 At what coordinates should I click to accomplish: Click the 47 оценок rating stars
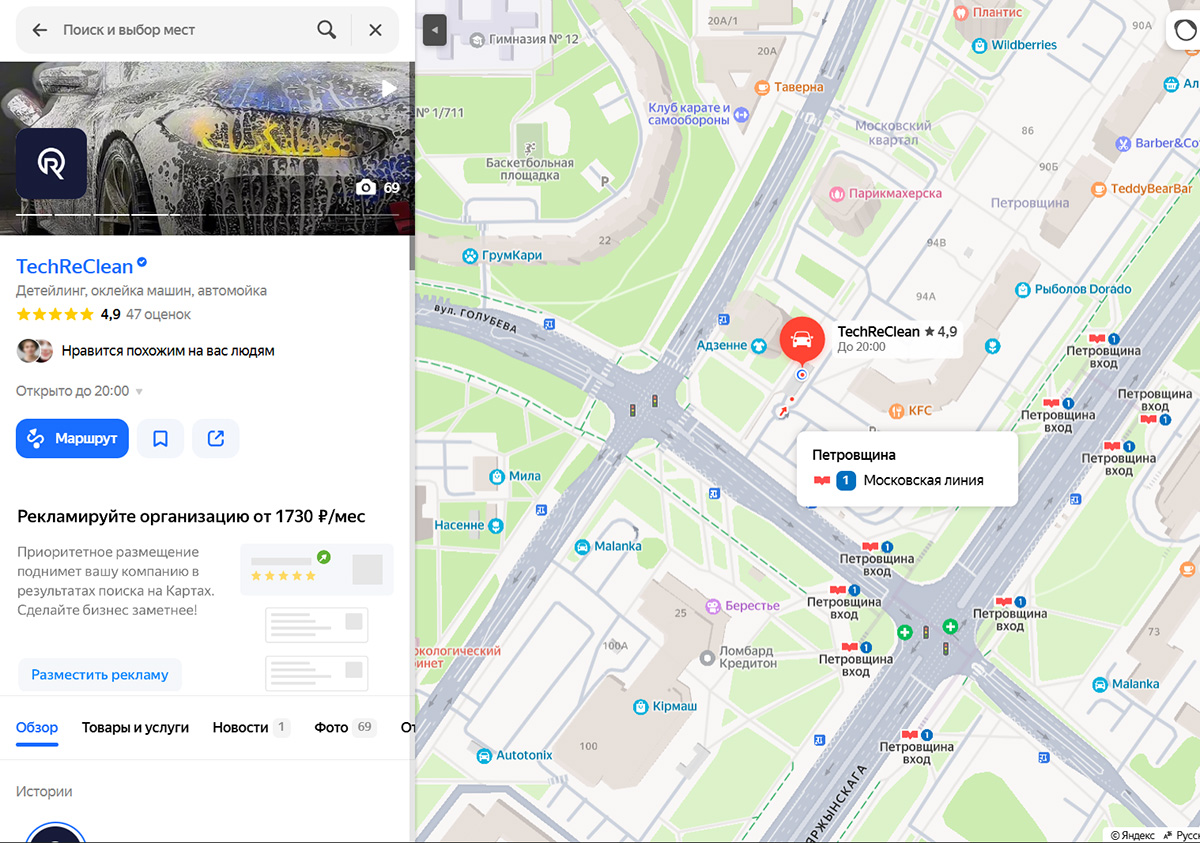tap(55, 314)
